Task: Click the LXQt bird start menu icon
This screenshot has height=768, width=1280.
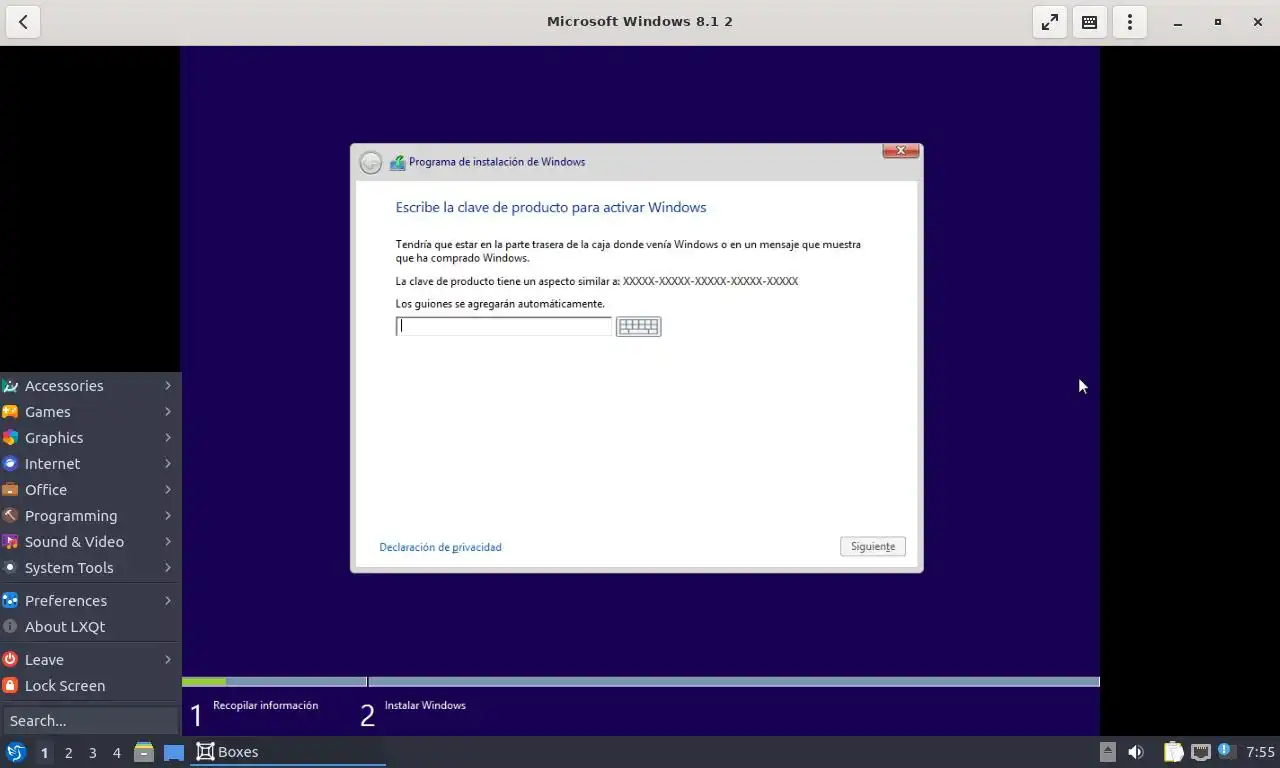Action: click(x=16, y=752)
